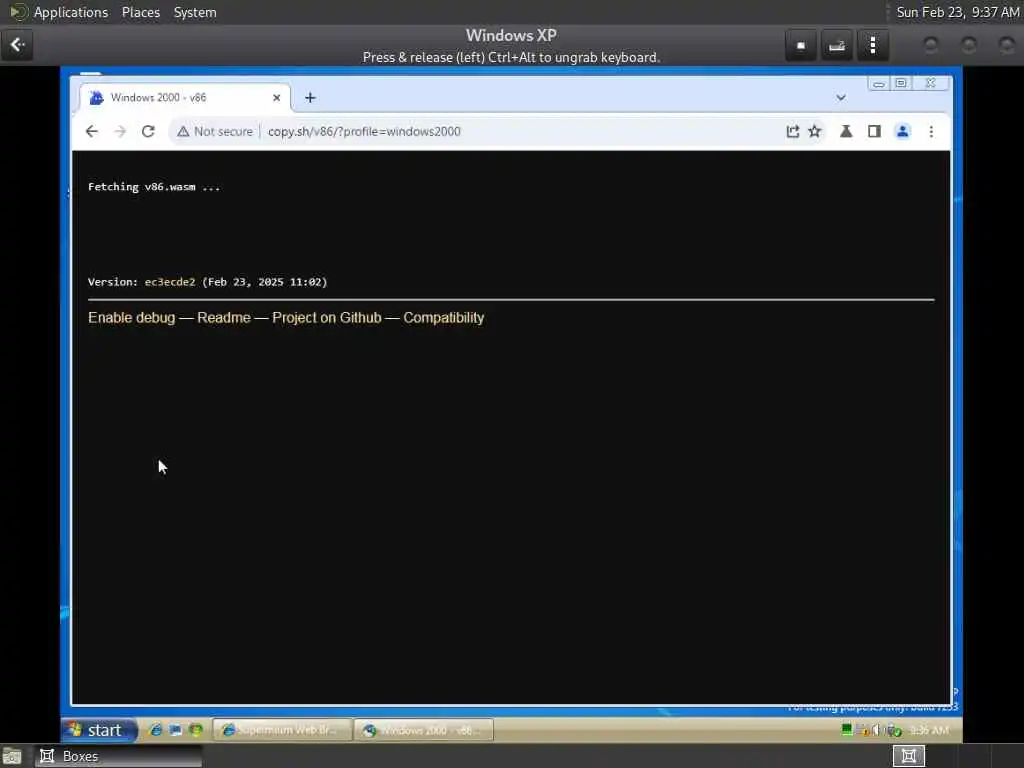Screen dimensions: 1024x768
Task: Reload the v86 page
Action: tap(148, 131)
